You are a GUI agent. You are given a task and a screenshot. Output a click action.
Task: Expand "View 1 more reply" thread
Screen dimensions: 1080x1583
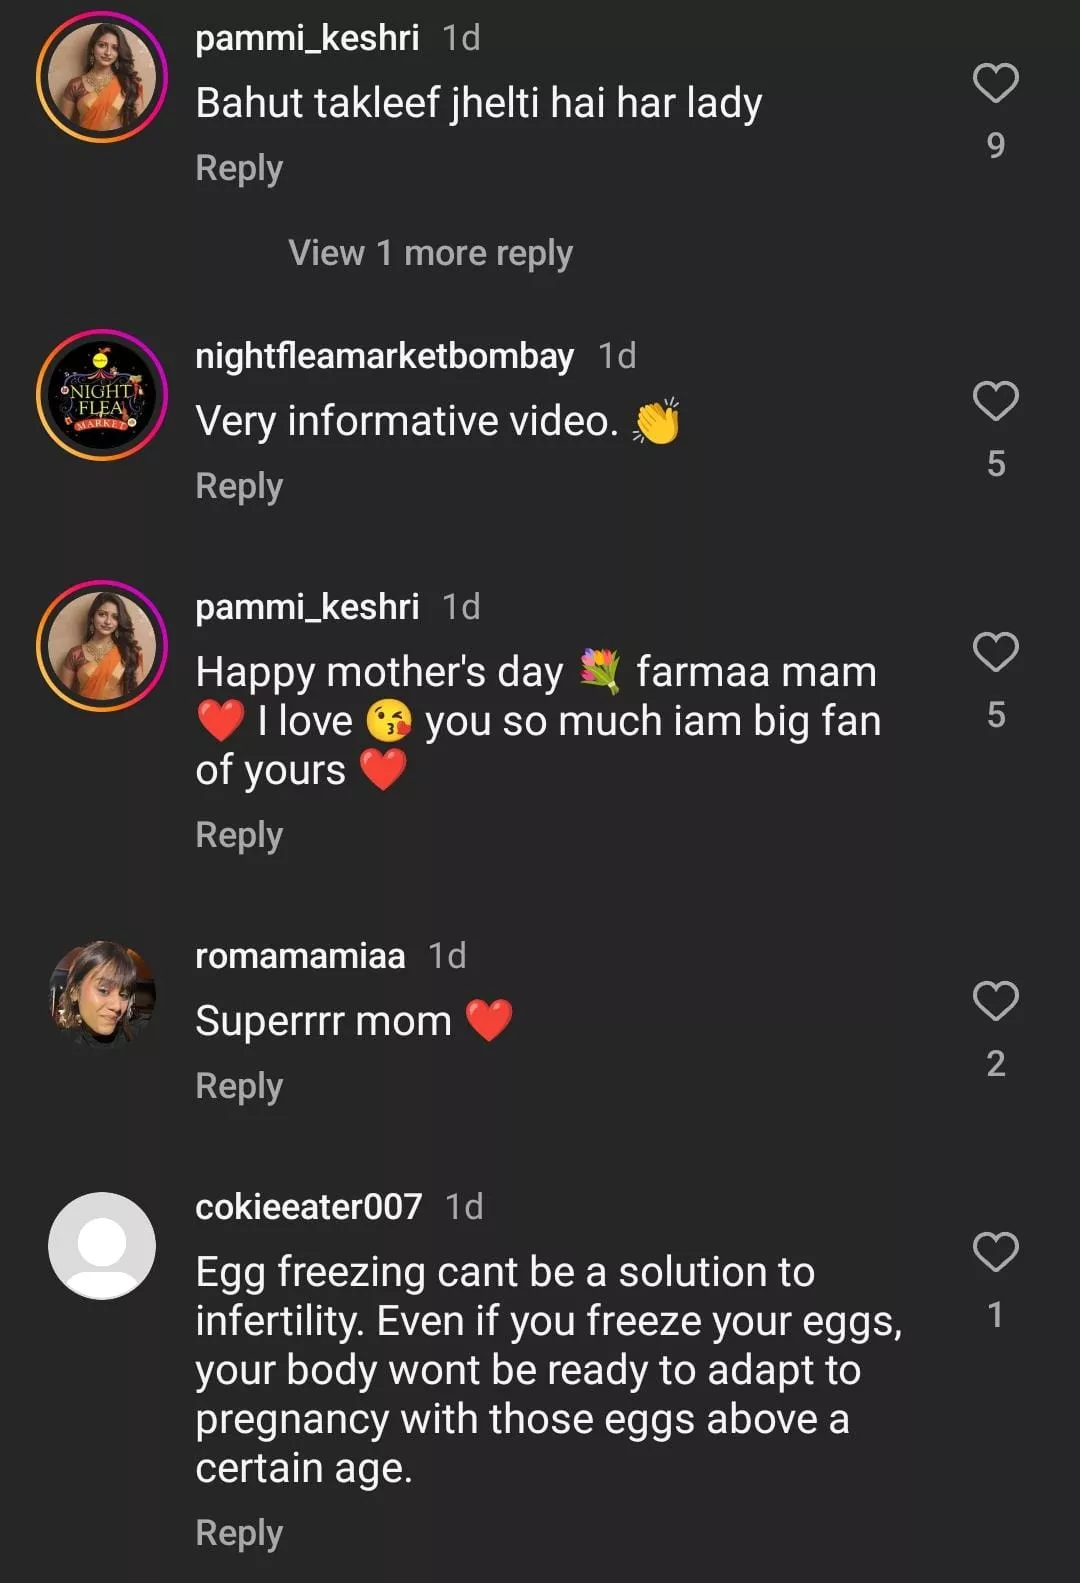click(x=430, y=253)
